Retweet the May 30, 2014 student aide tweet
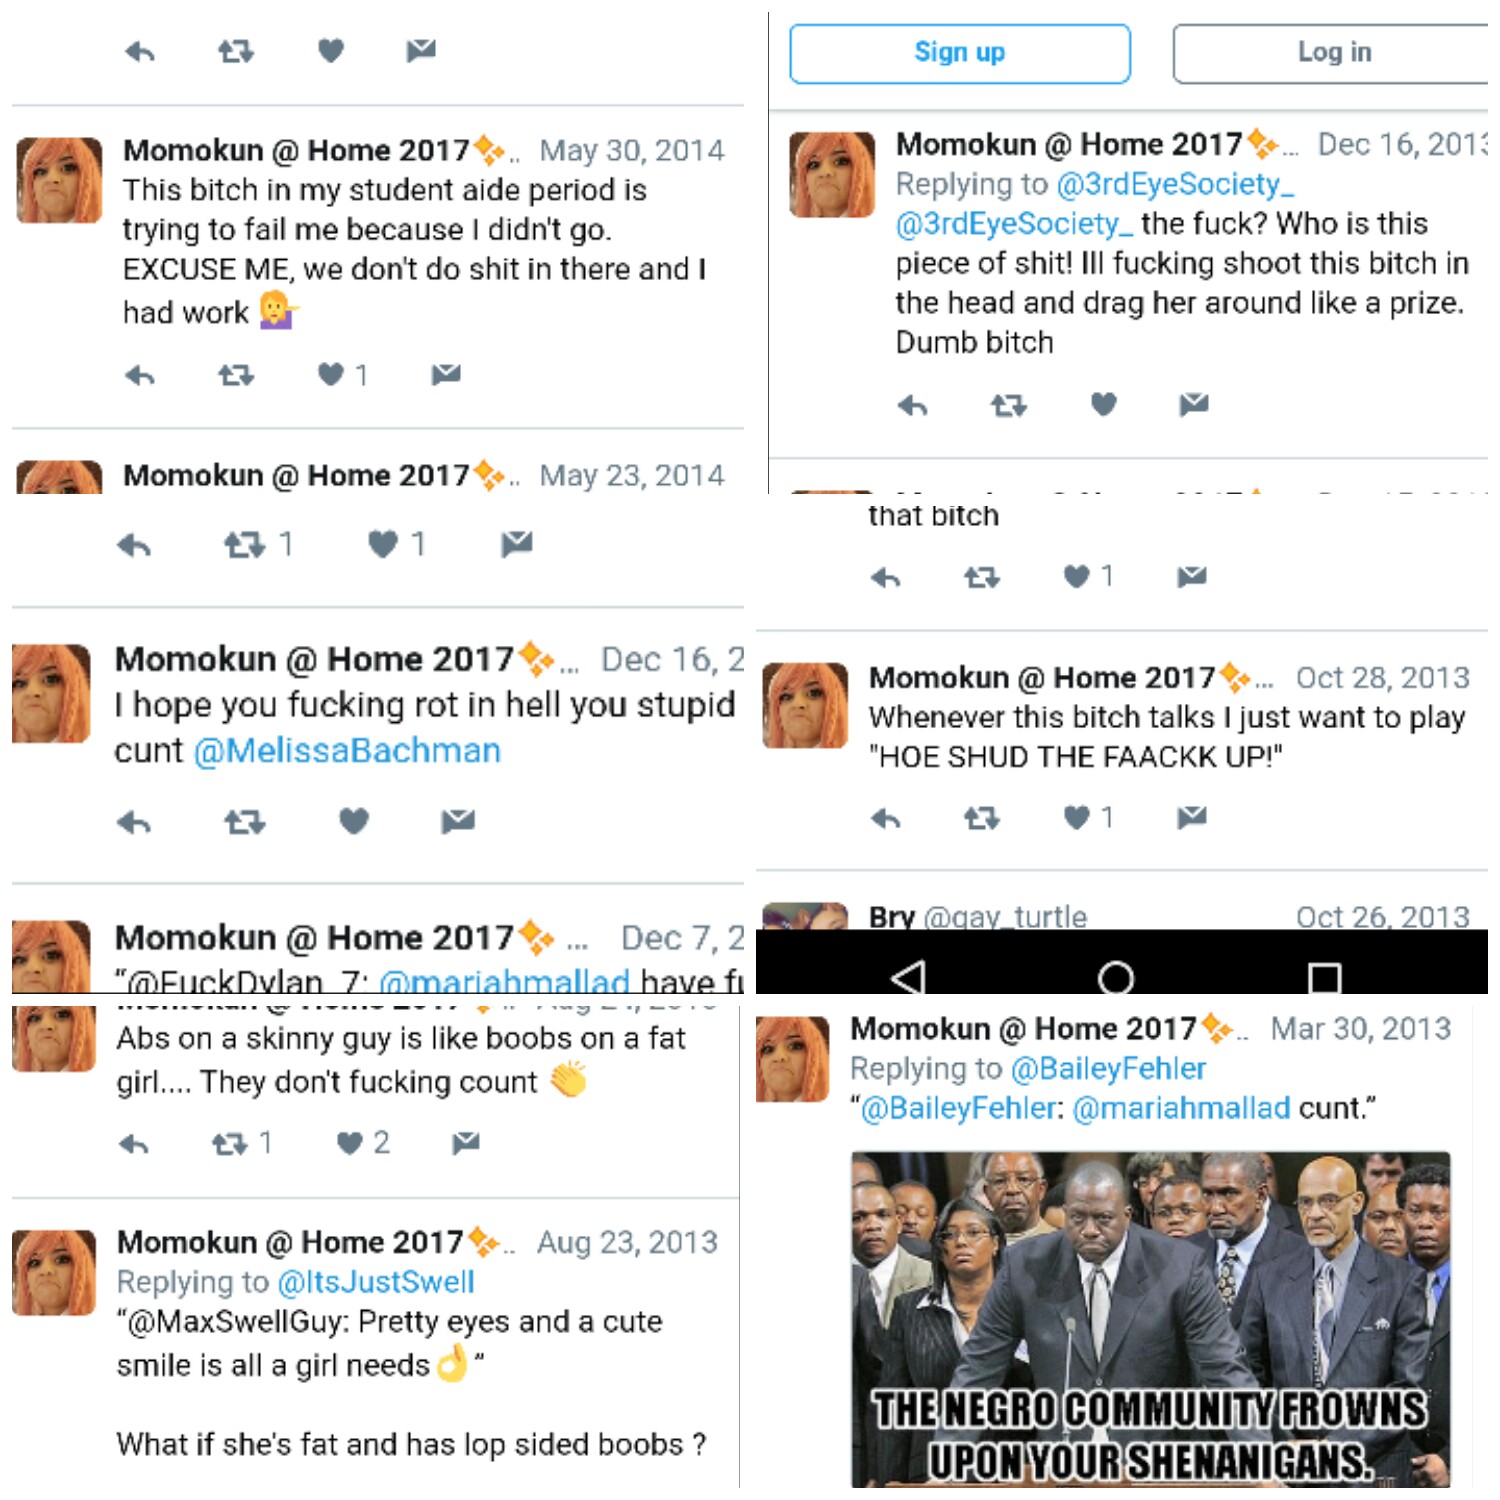Image resolution: width=1500 pixels, height=1500 pixels. pos(236,376)
